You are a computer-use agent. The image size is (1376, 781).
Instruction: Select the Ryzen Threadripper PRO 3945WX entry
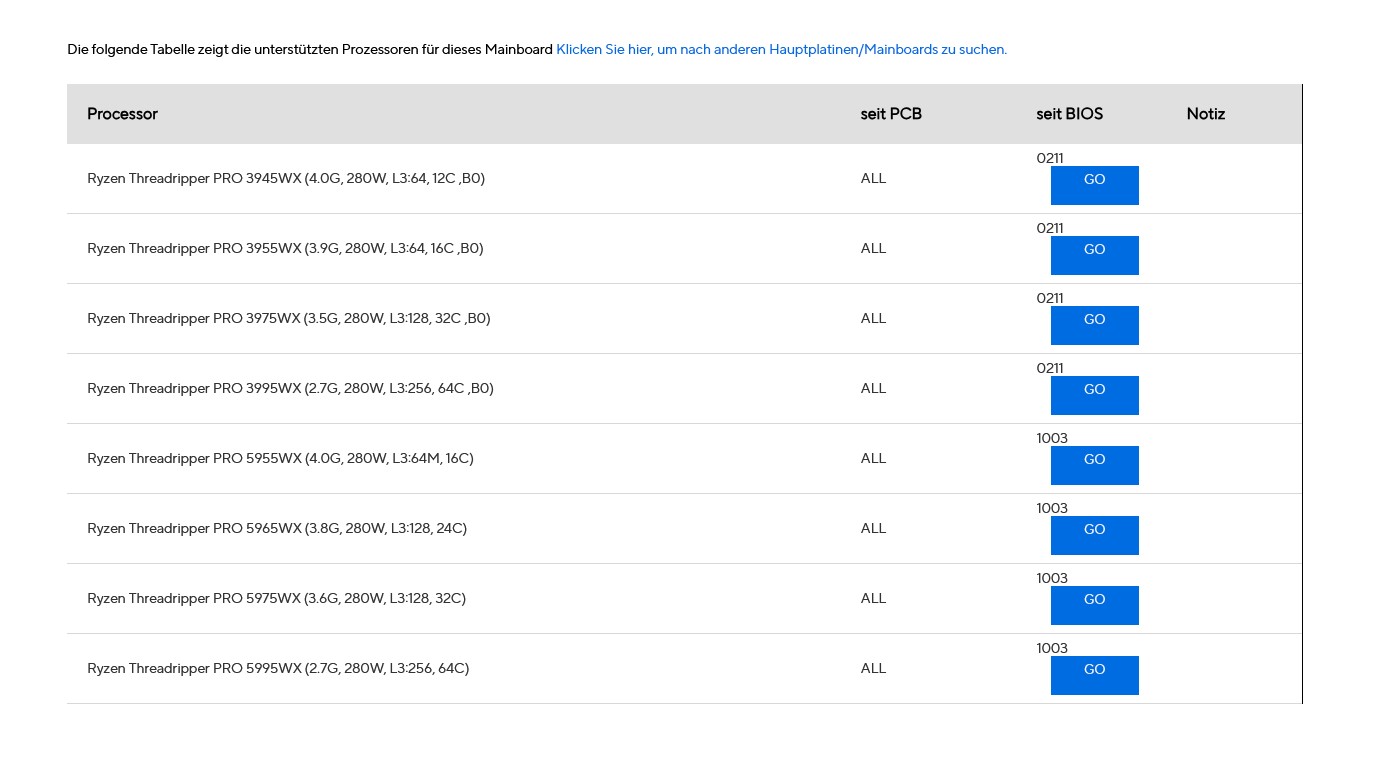[x=286, y=179]
